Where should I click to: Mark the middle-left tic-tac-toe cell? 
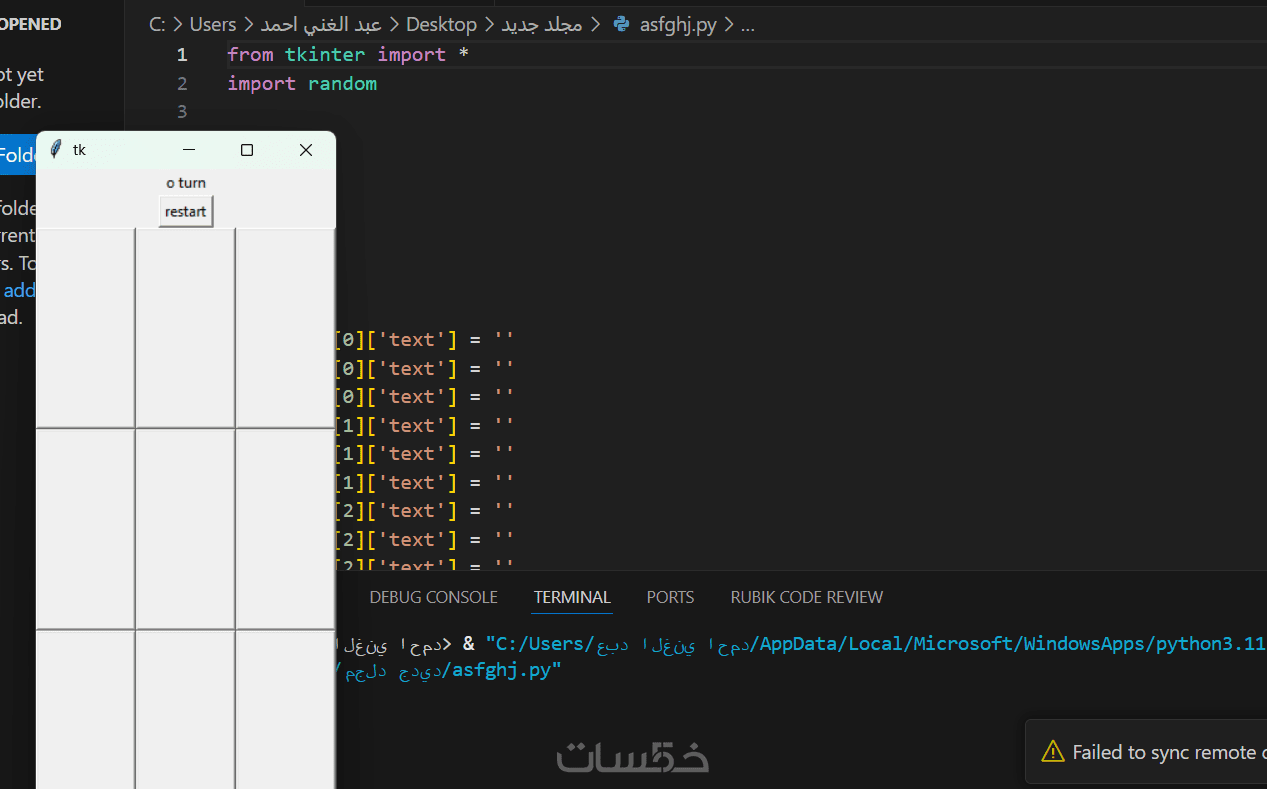(x=85, y=529)
